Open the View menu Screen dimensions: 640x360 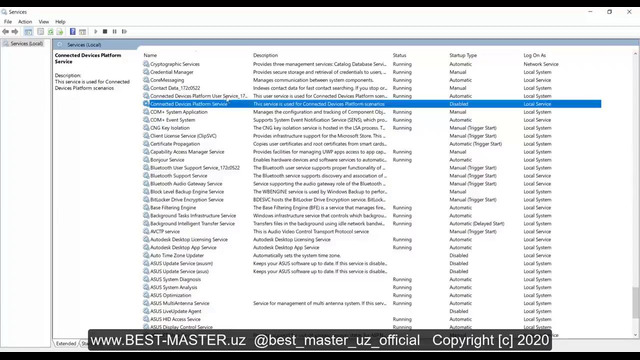click(x=44, y=22)
